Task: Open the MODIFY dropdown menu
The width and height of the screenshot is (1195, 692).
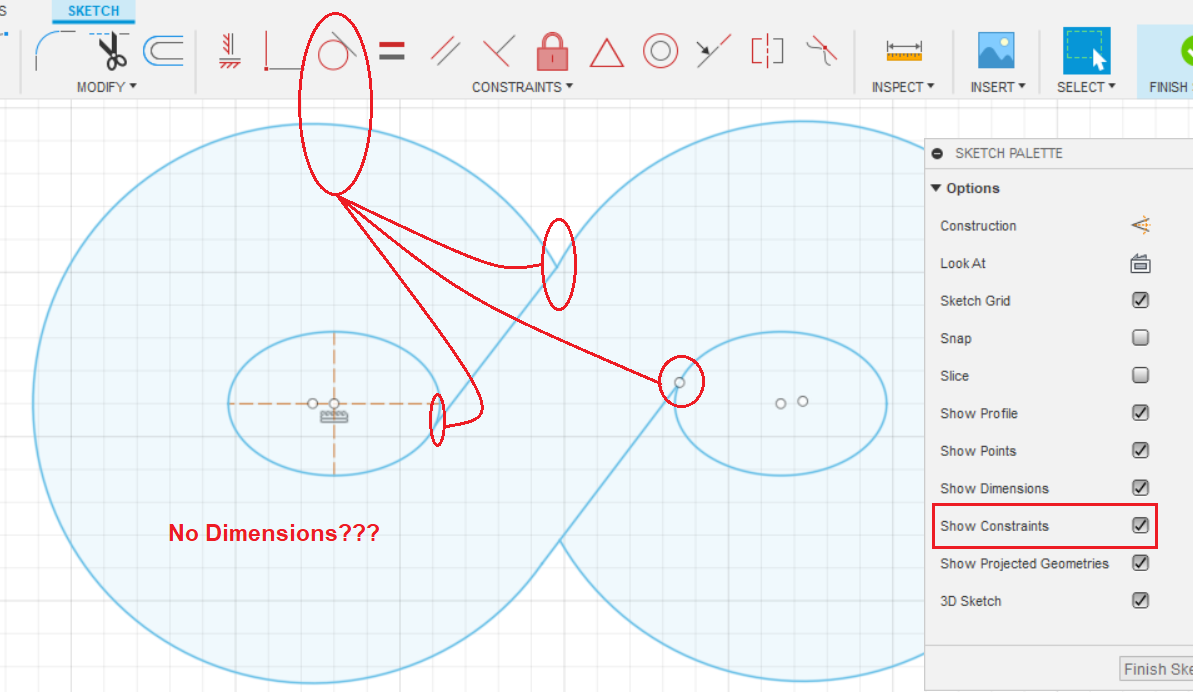Action: coord(107,87)
